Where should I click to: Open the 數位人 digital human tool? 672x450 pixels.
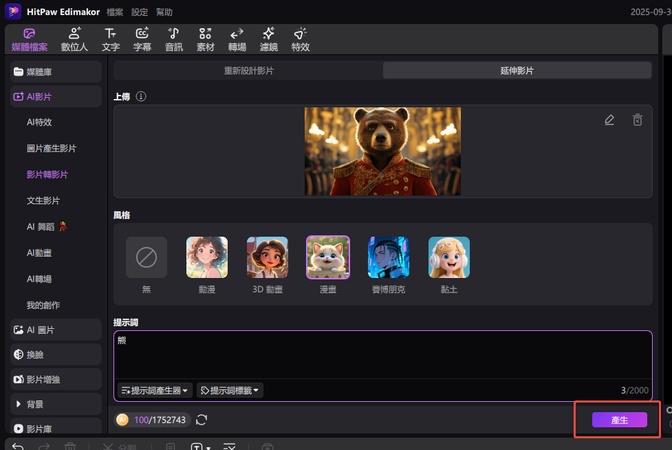[75, 39]
